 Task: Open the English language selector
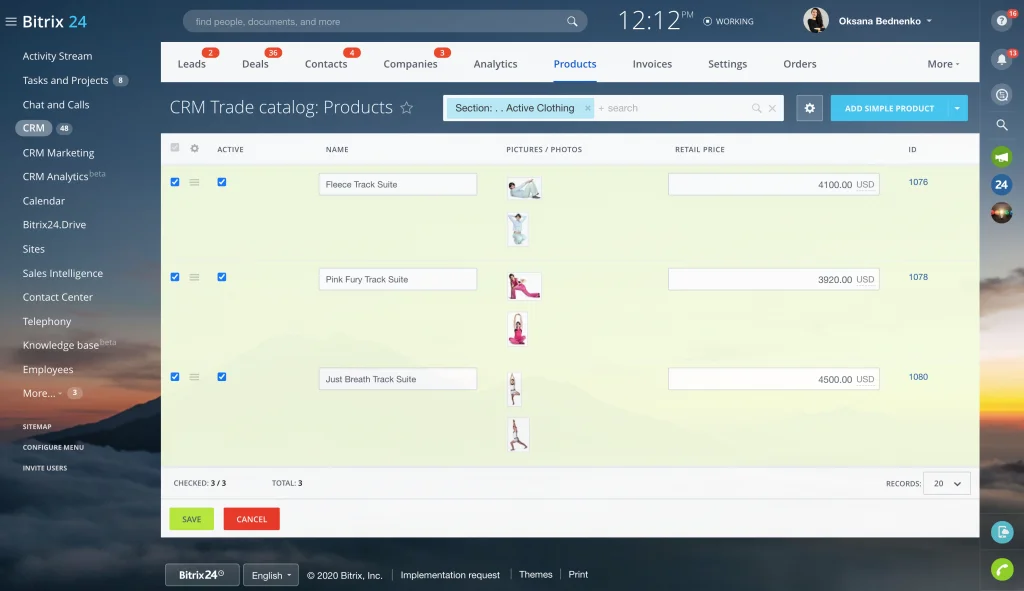(x=271, y=575)
